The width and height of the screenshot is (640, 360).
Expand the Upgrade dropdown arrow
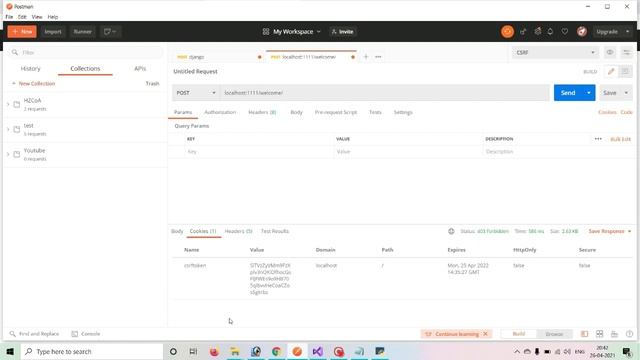(627, 31)
